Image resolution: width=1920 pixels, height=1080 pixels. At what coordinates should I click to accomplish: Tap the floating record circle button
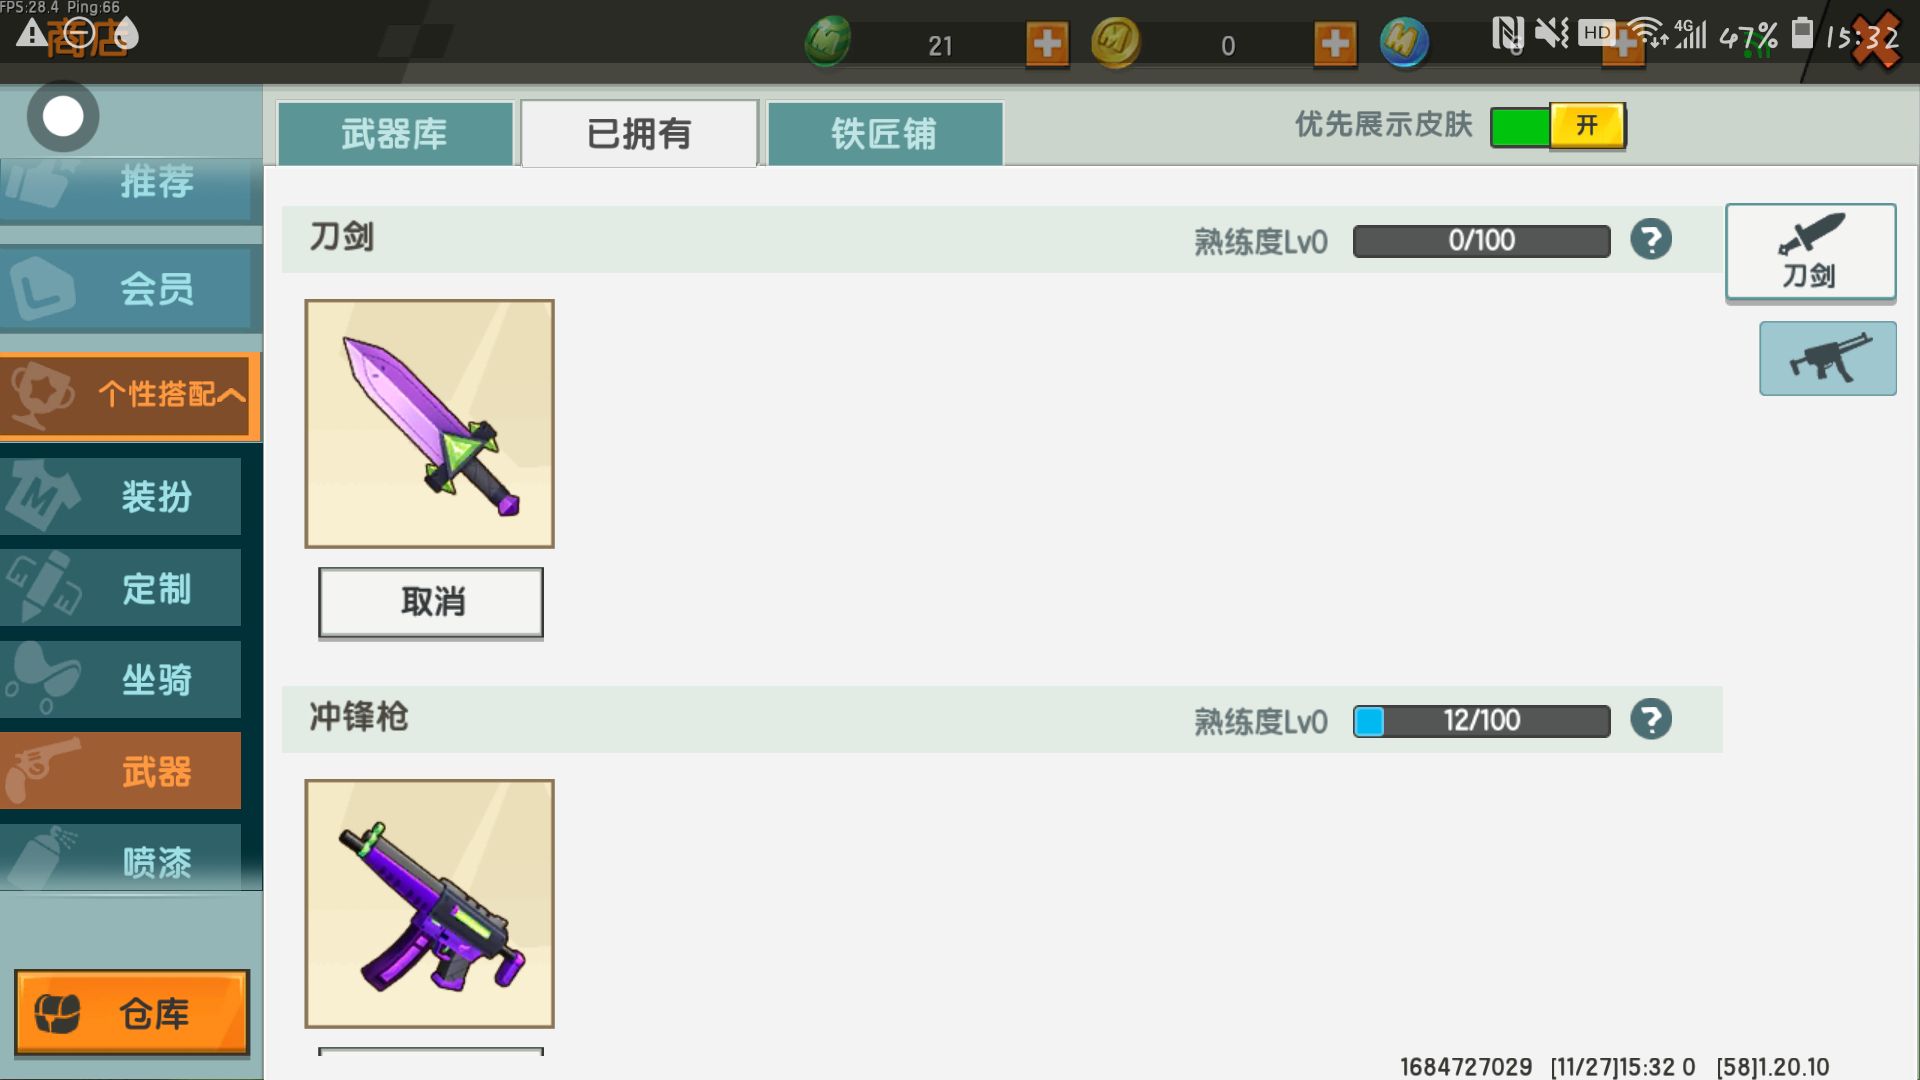[x=63, y=116]
